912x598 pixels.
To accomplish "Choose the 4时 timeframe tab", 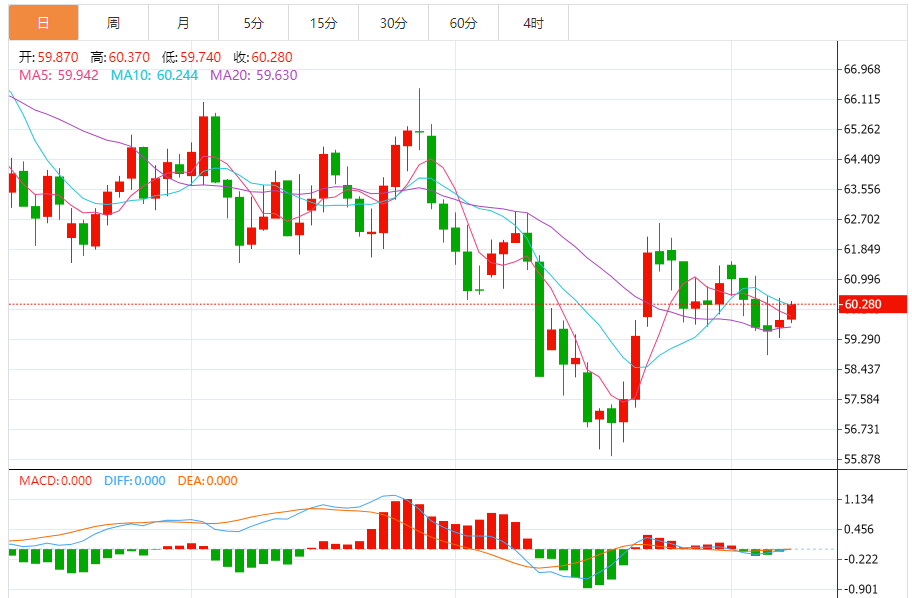I will (533, 23).
